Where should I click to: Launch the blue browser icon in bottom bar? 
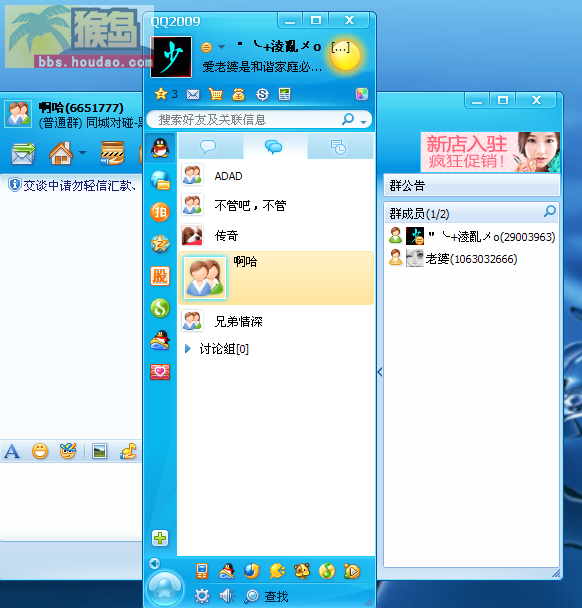pos(252,571)
